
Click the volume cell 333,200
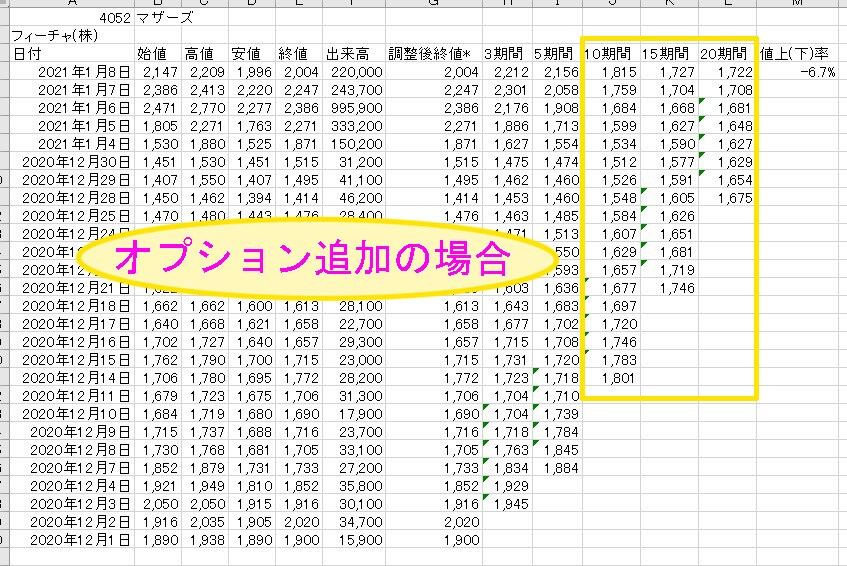tap(353, 126)
